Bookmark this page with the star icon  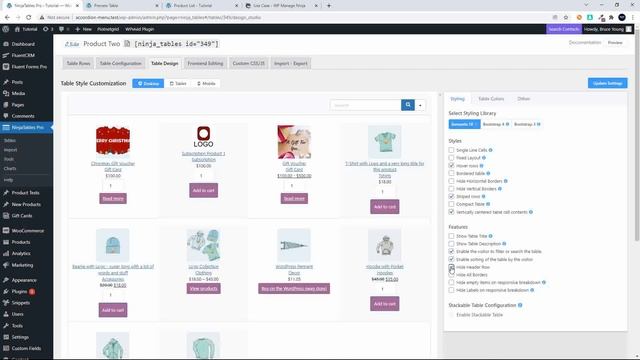tap(566, 18)
